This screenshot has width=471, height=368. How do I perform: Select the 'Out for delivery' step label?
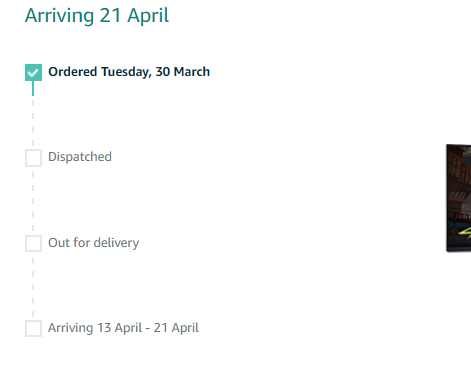pyautogui.click(x=94, y=243)
